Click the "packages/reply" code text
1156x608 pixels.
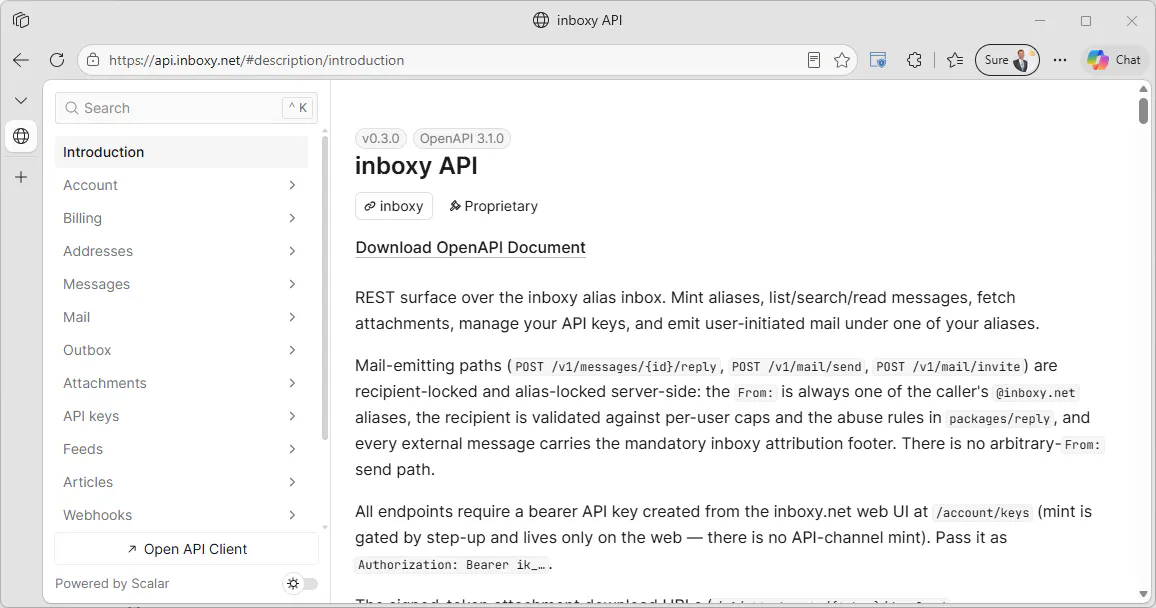(999, 419)
